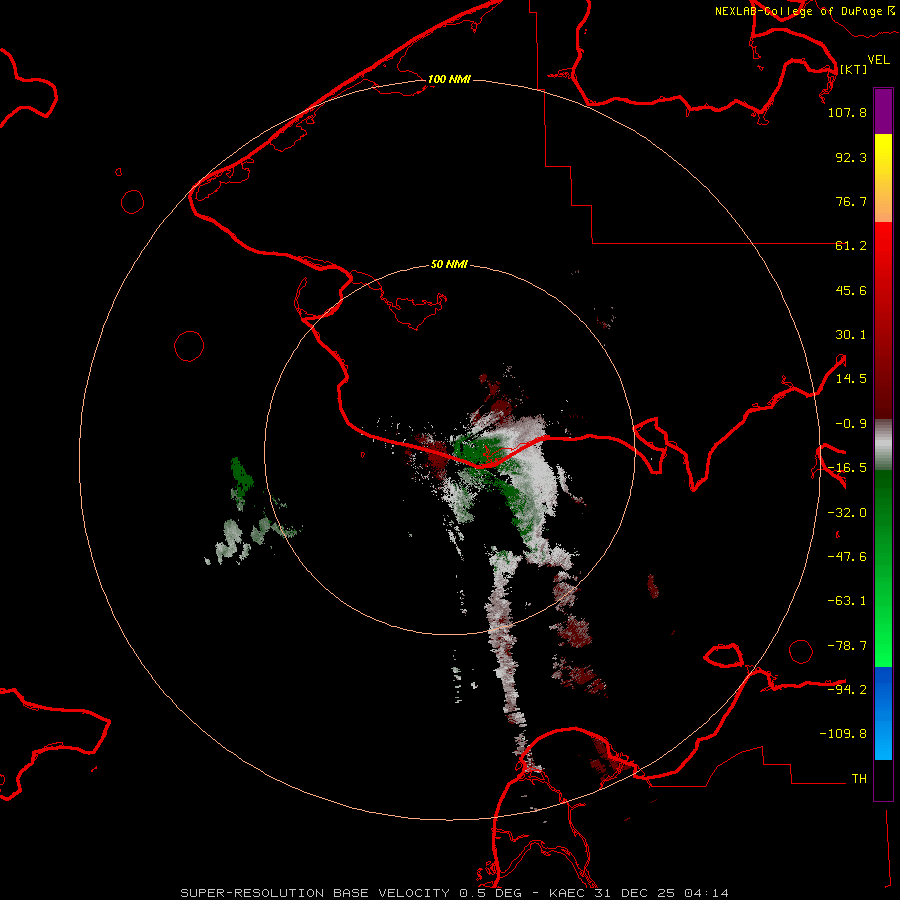Click the purple segment of the color bar
The width and height of the screenshot is (900, 900).
(x=883, y=111)
